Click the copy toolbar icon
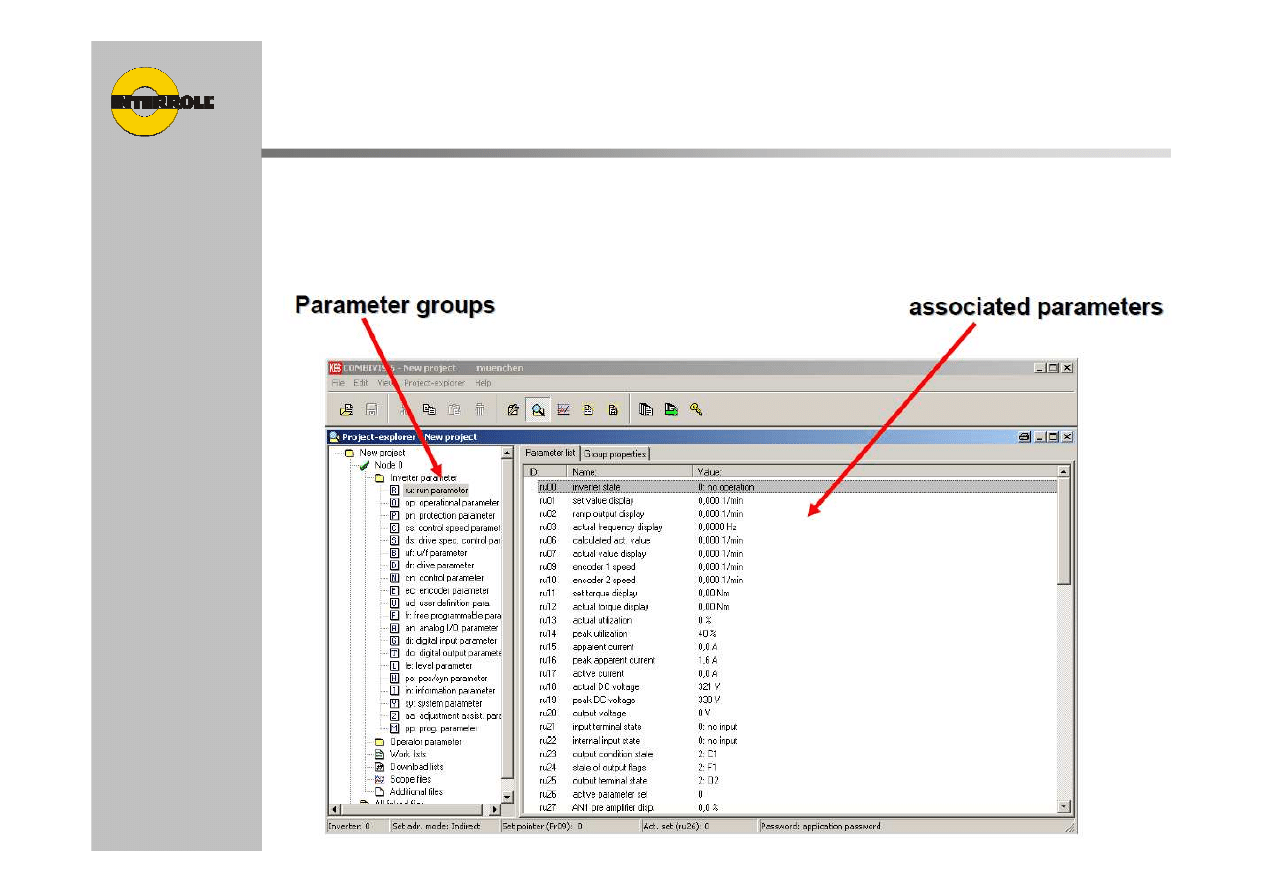 (429, 409)
